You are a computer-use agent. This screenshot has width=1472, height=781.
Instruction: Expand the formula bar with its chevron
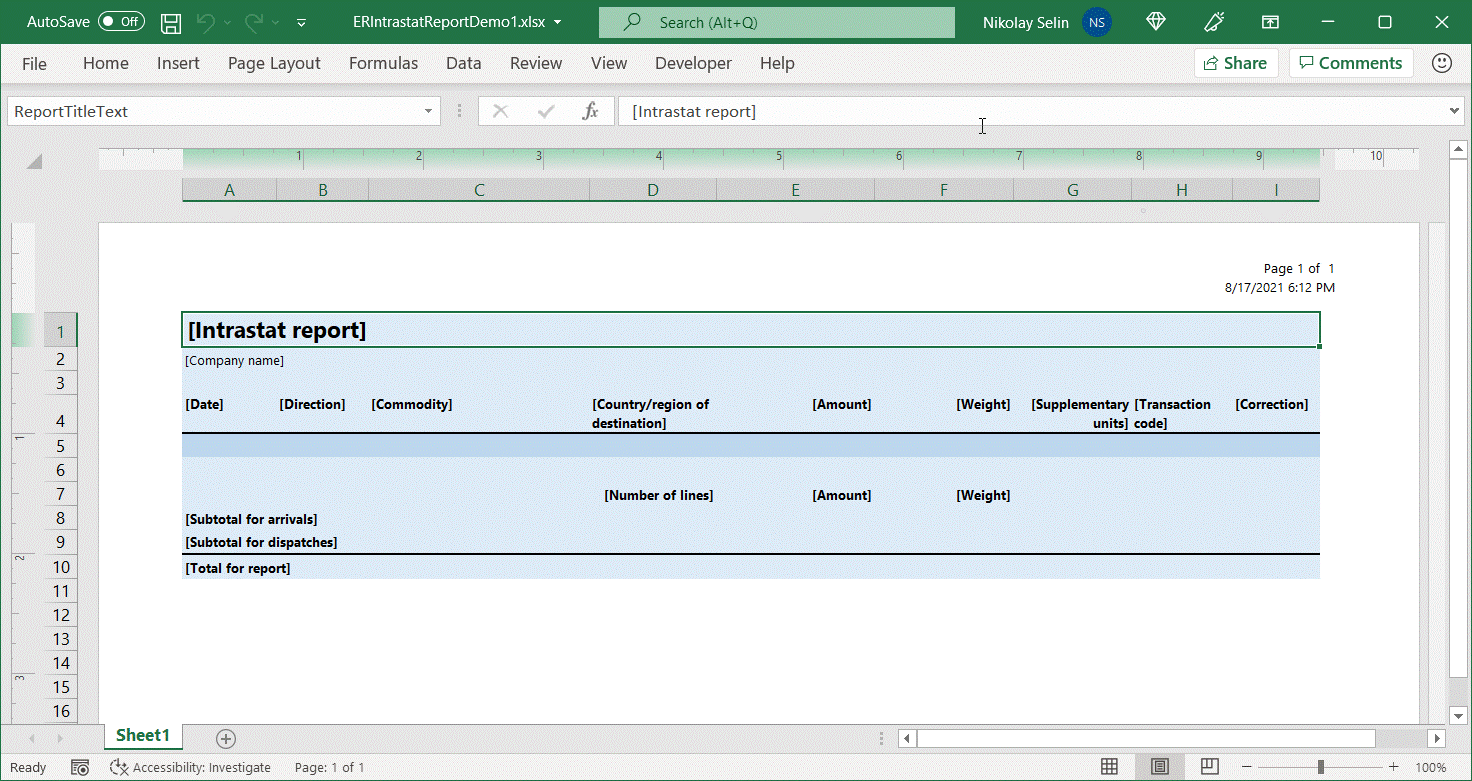[x=1453, y=111]
